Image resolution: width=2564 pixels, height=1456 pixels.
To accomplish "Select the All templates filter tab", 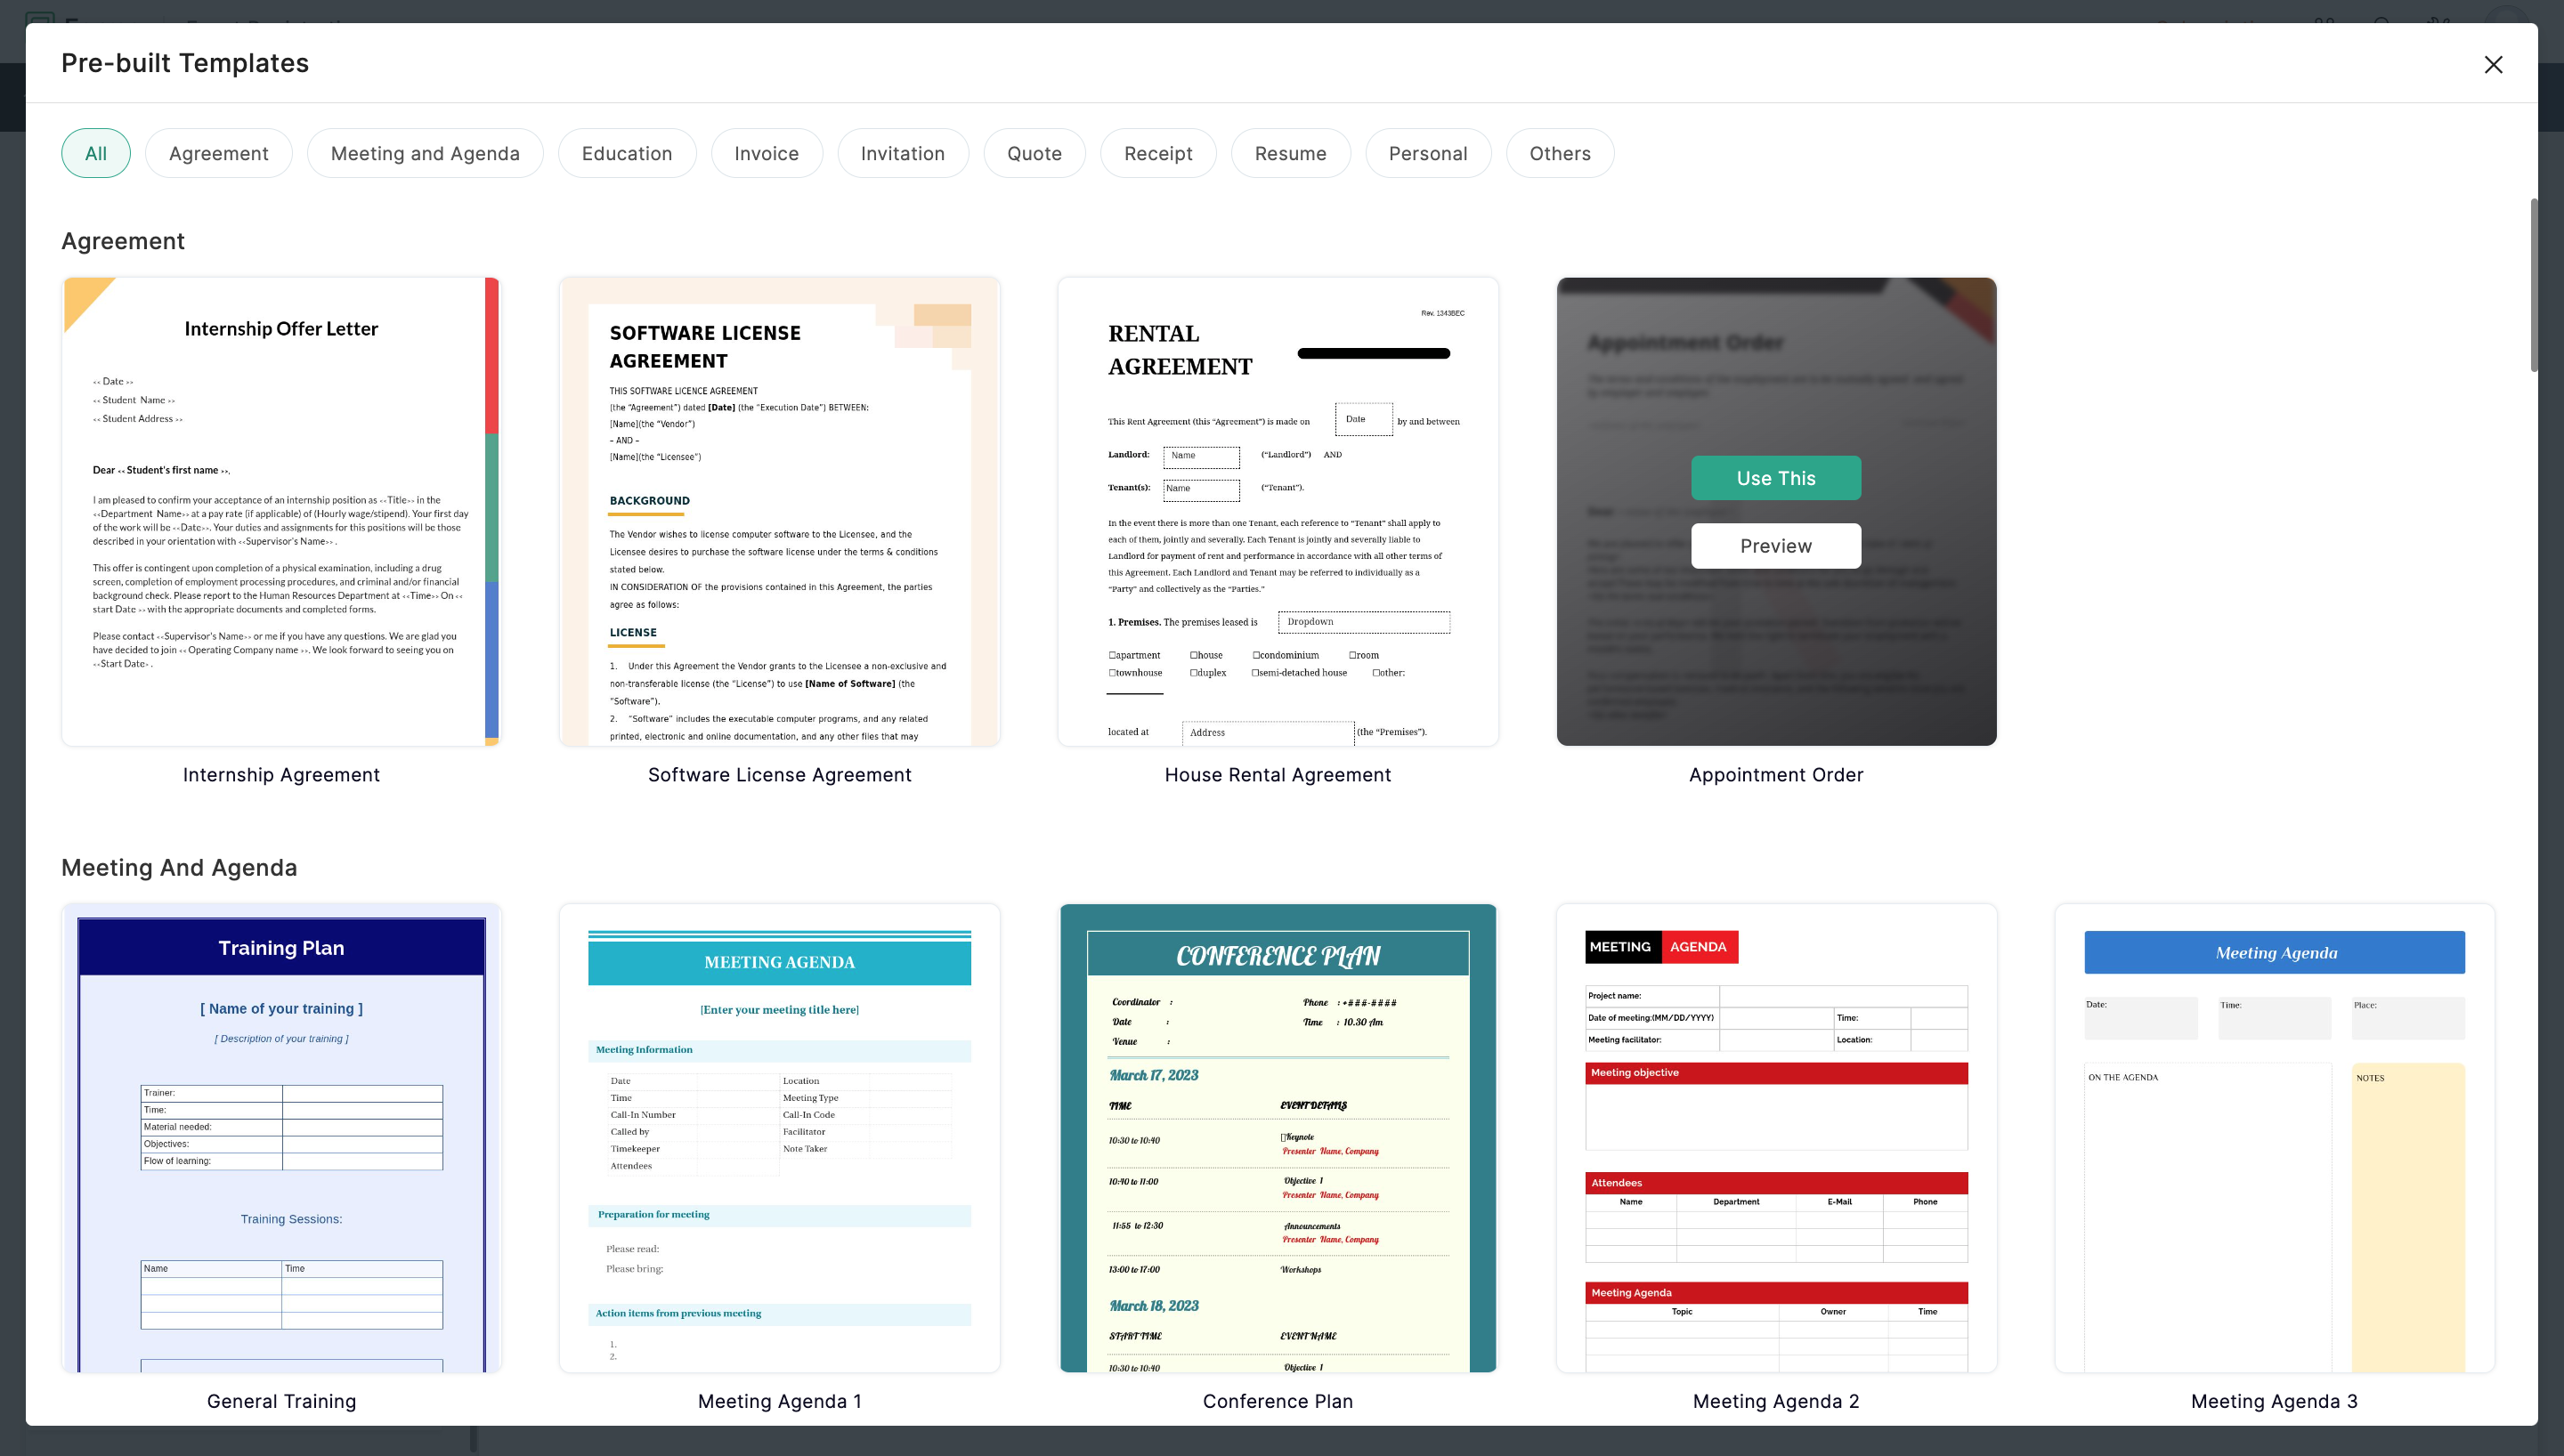I will click(95, 153).
